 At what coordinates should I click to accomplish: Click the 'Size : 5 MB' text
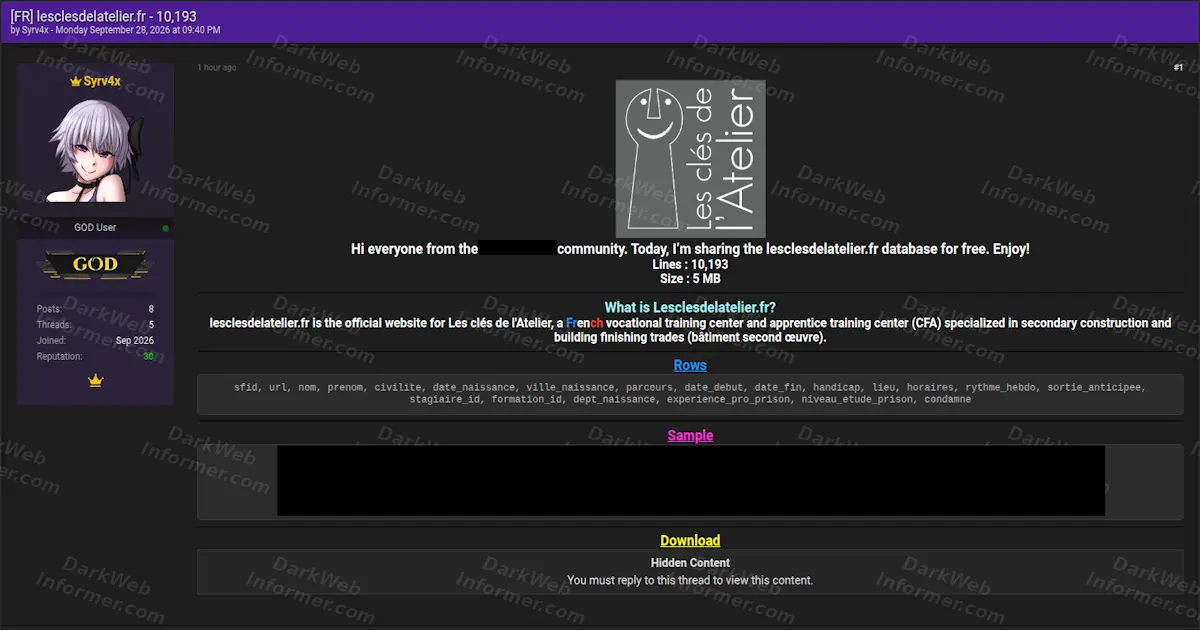tap(690, 279)
